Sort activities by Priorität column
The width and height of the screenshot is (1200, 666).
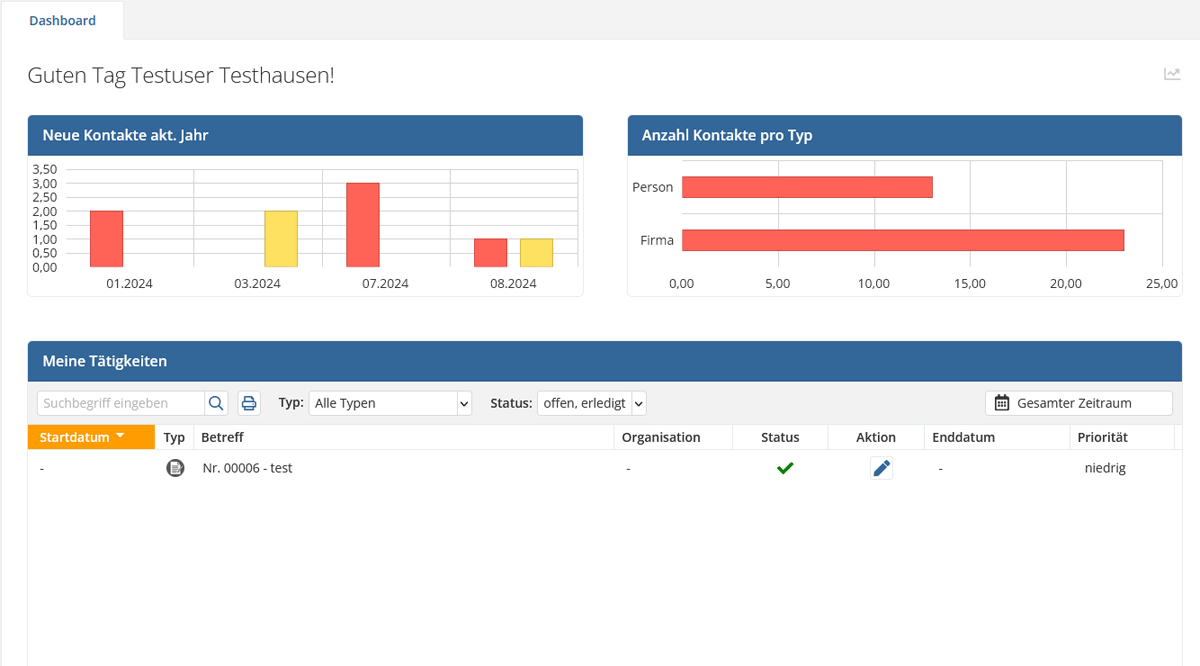click(1101, 437)
